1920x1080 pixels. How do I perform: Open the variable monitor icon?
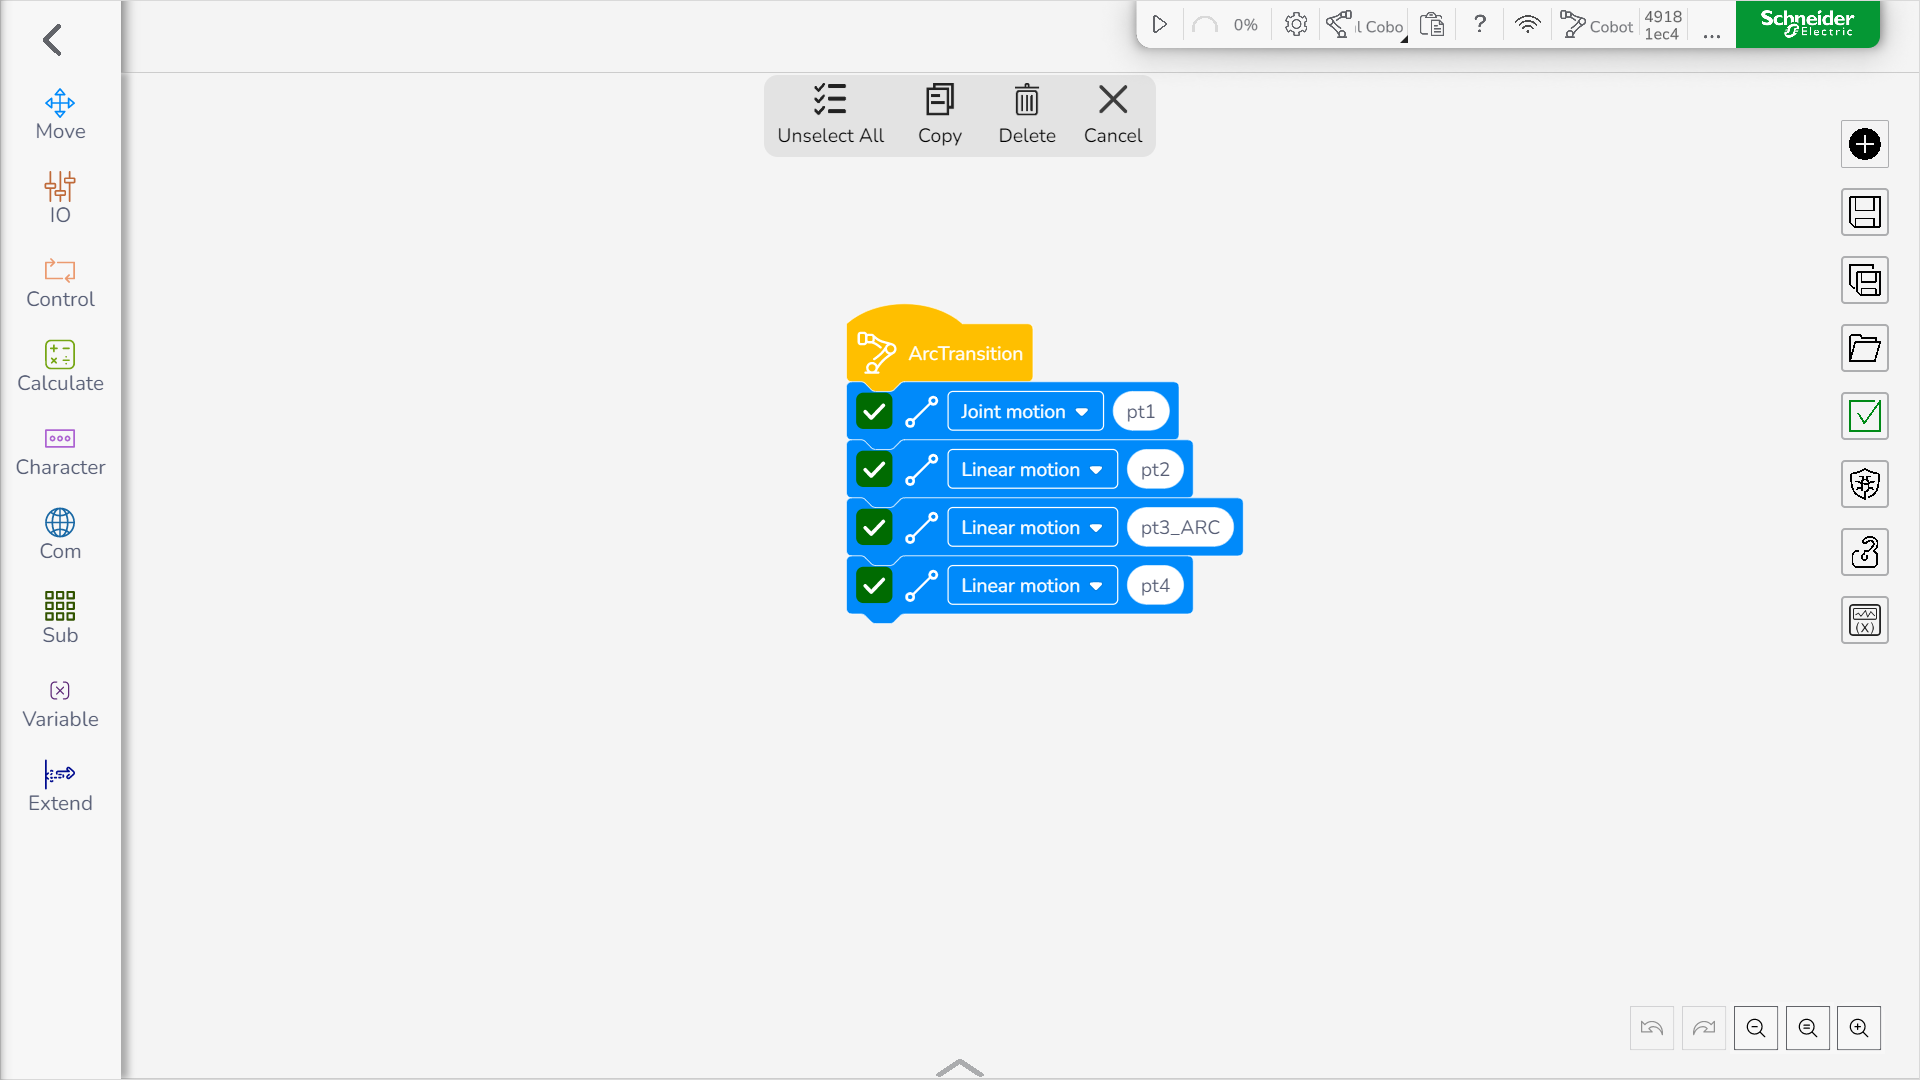1864,620
